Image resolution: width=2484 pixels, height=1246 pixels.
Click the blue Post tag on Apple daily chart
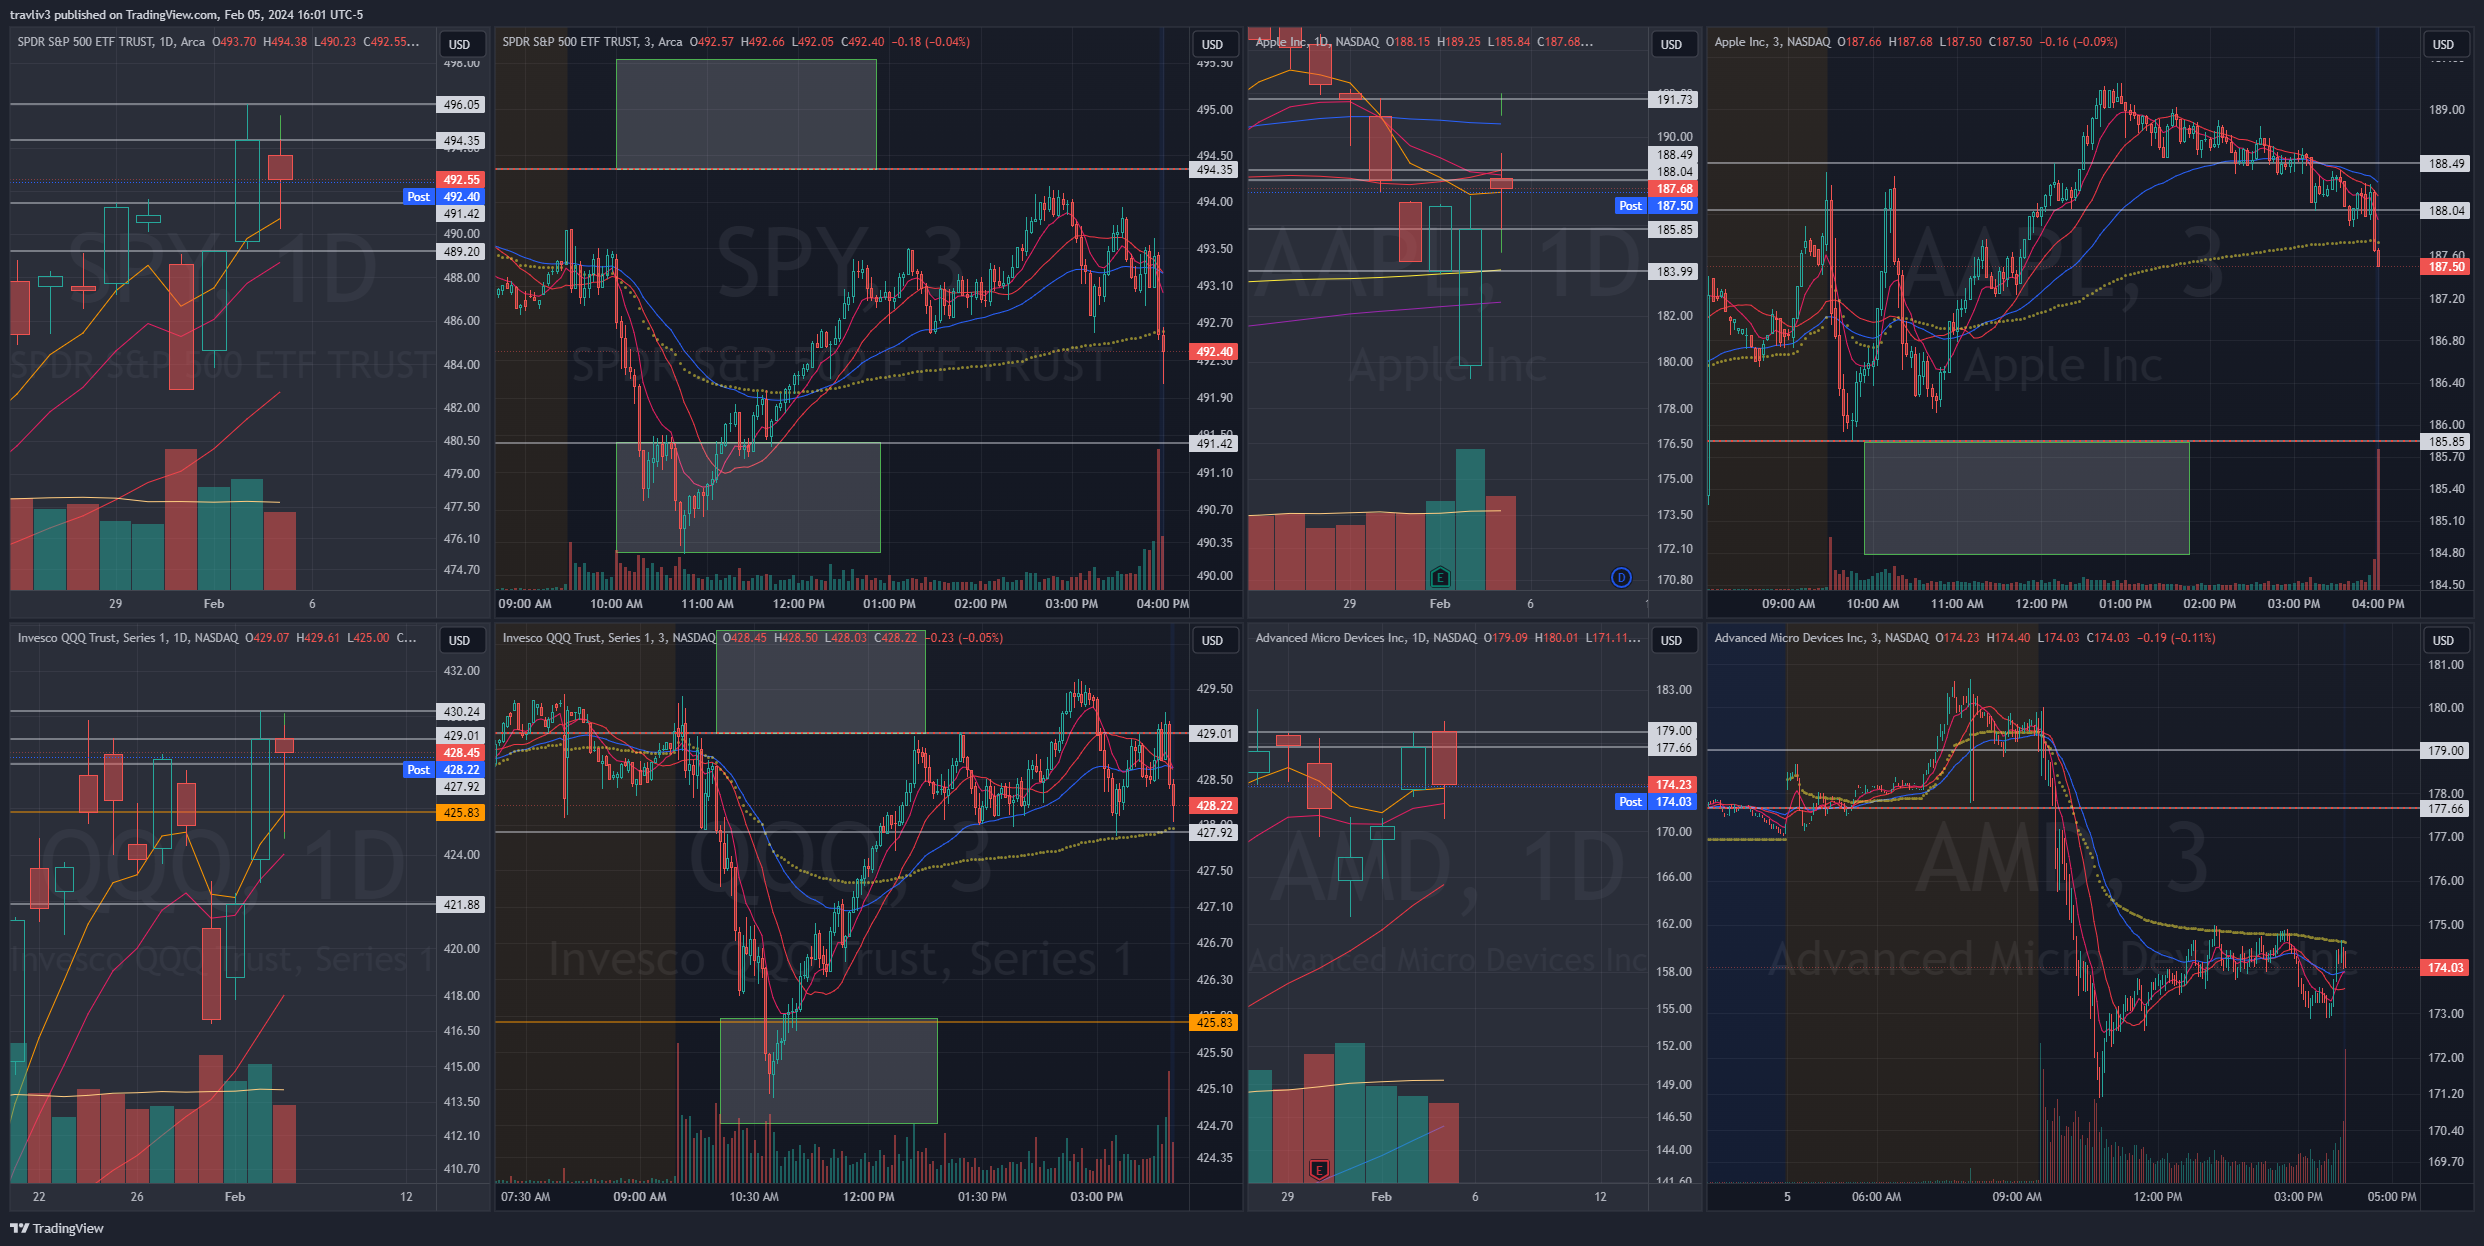[1630, 206]
